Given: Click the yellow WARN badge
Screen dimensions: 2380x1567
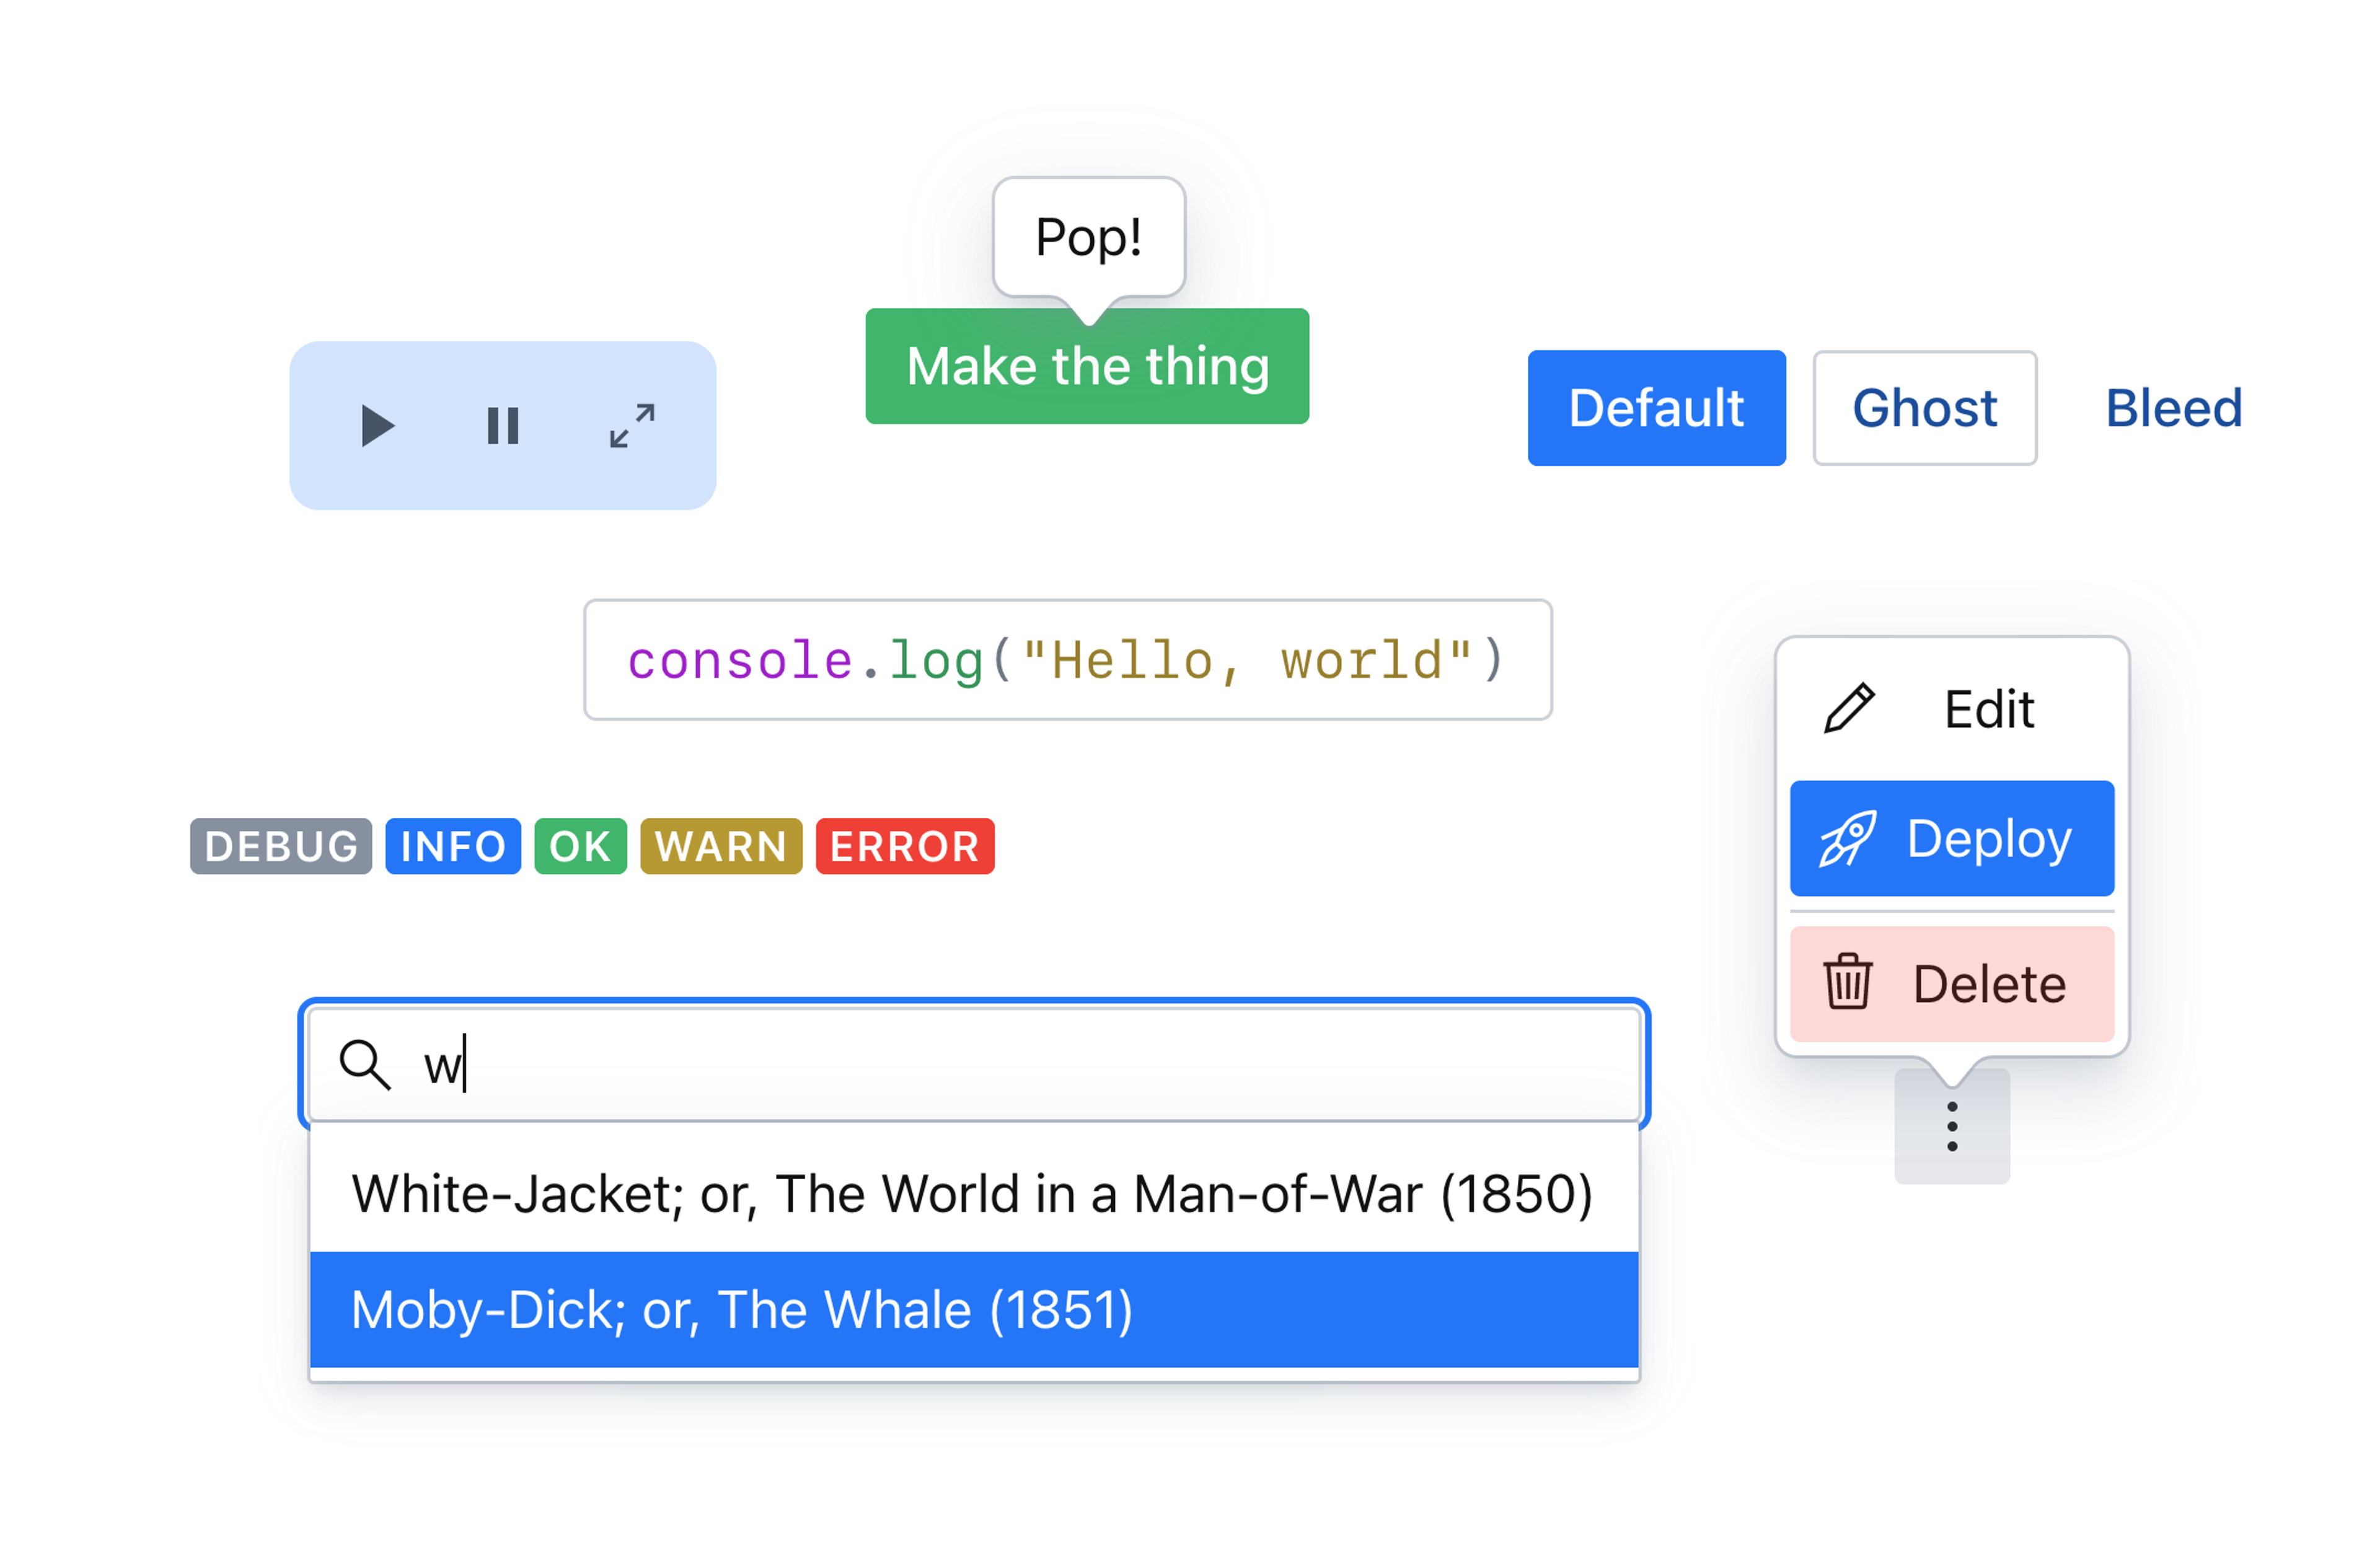Looking at the screenshot, I should (x=720, y=847).
